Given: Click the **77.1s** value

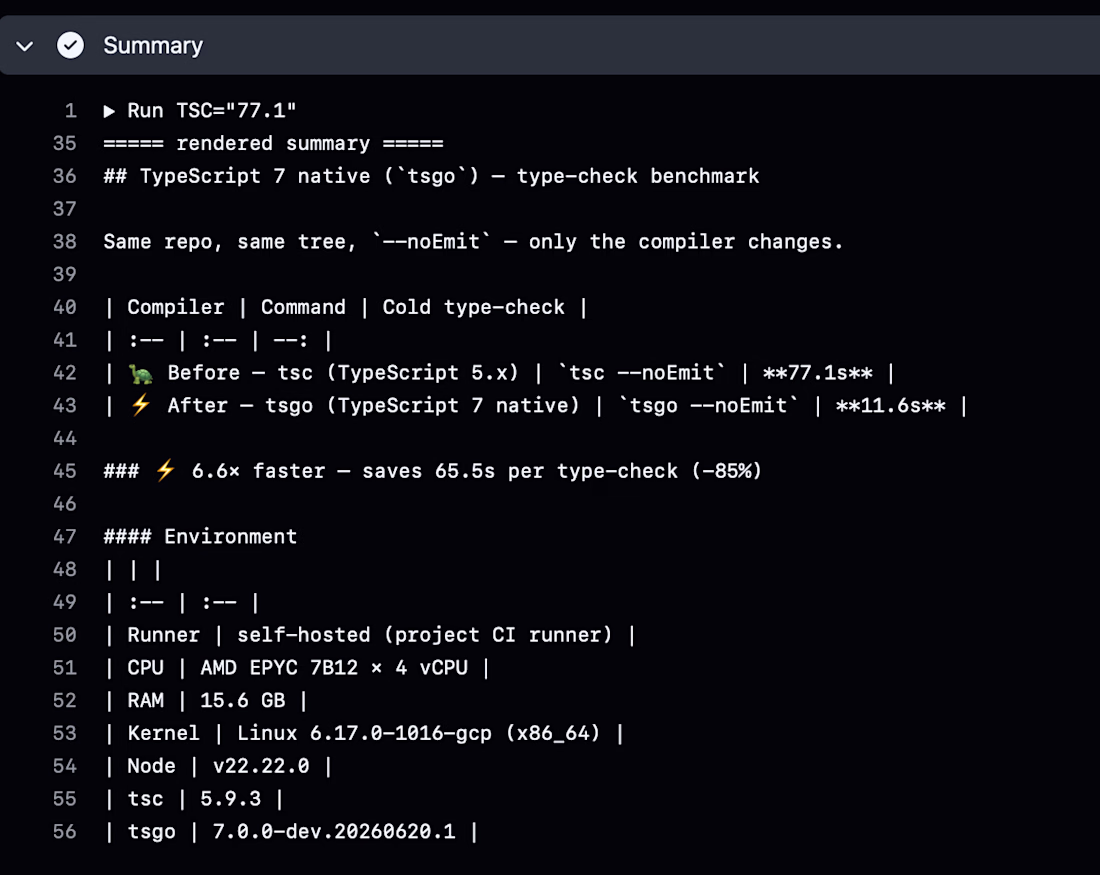Looking at the screenshot, I should (x=817, y=373).
